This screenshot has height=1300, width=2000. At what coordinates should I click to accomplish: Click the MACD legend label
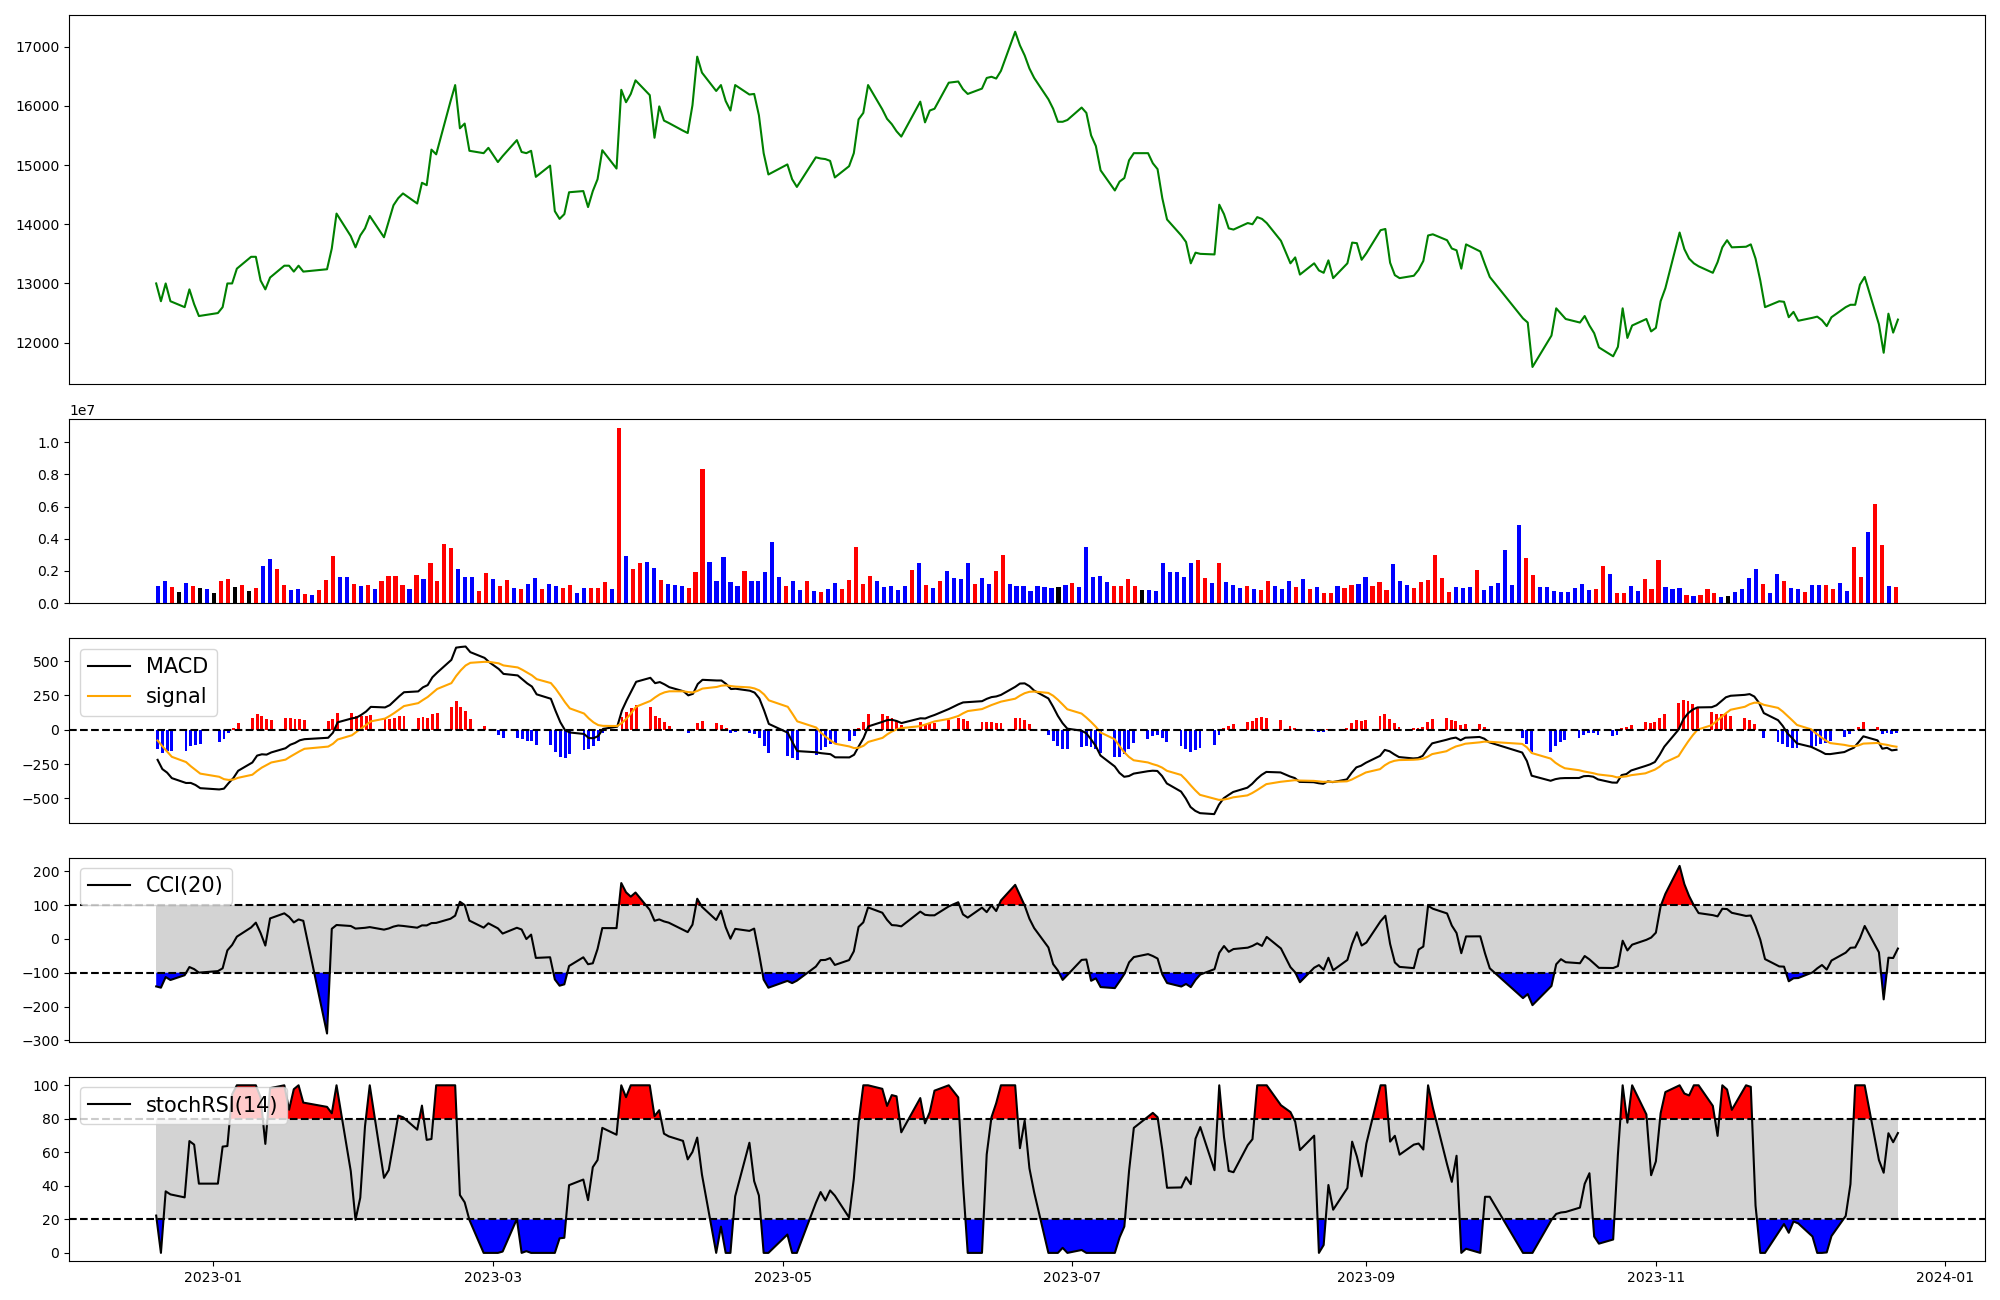[x=176, y=666]
